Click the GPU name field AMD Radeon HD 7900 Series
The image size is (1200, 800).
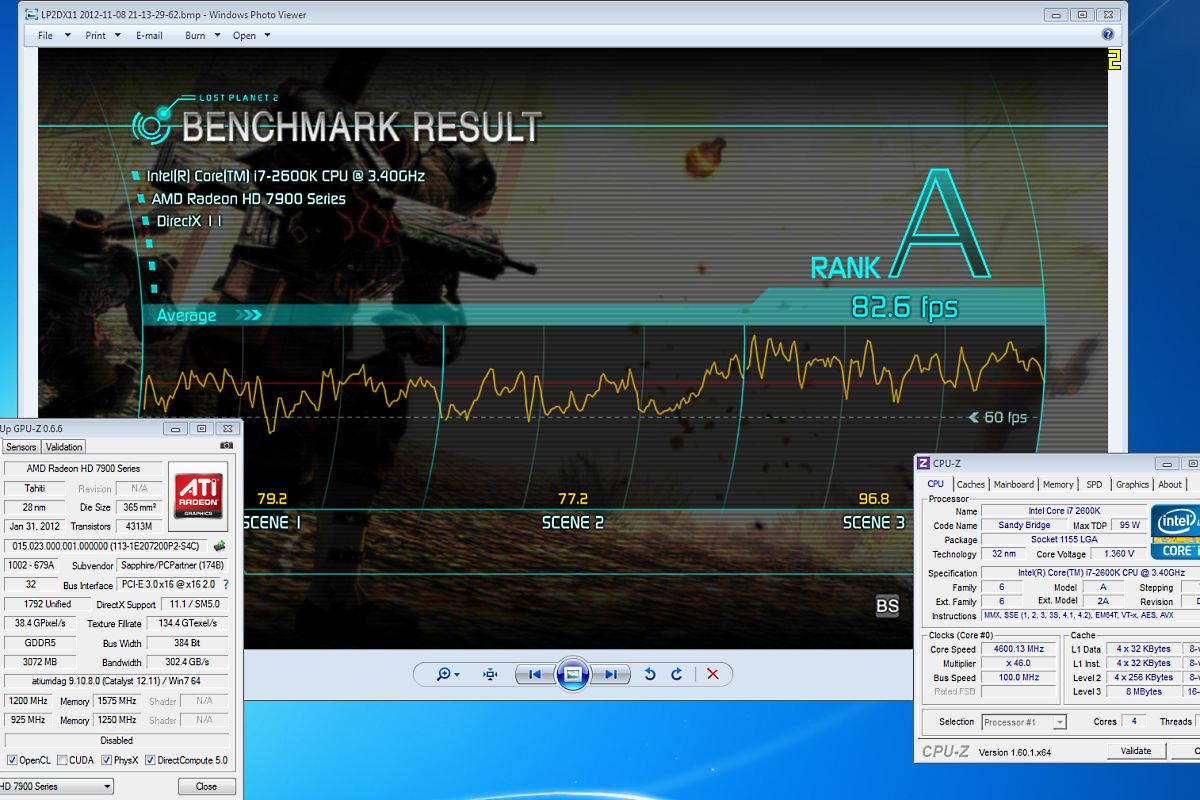click(83, 468)
